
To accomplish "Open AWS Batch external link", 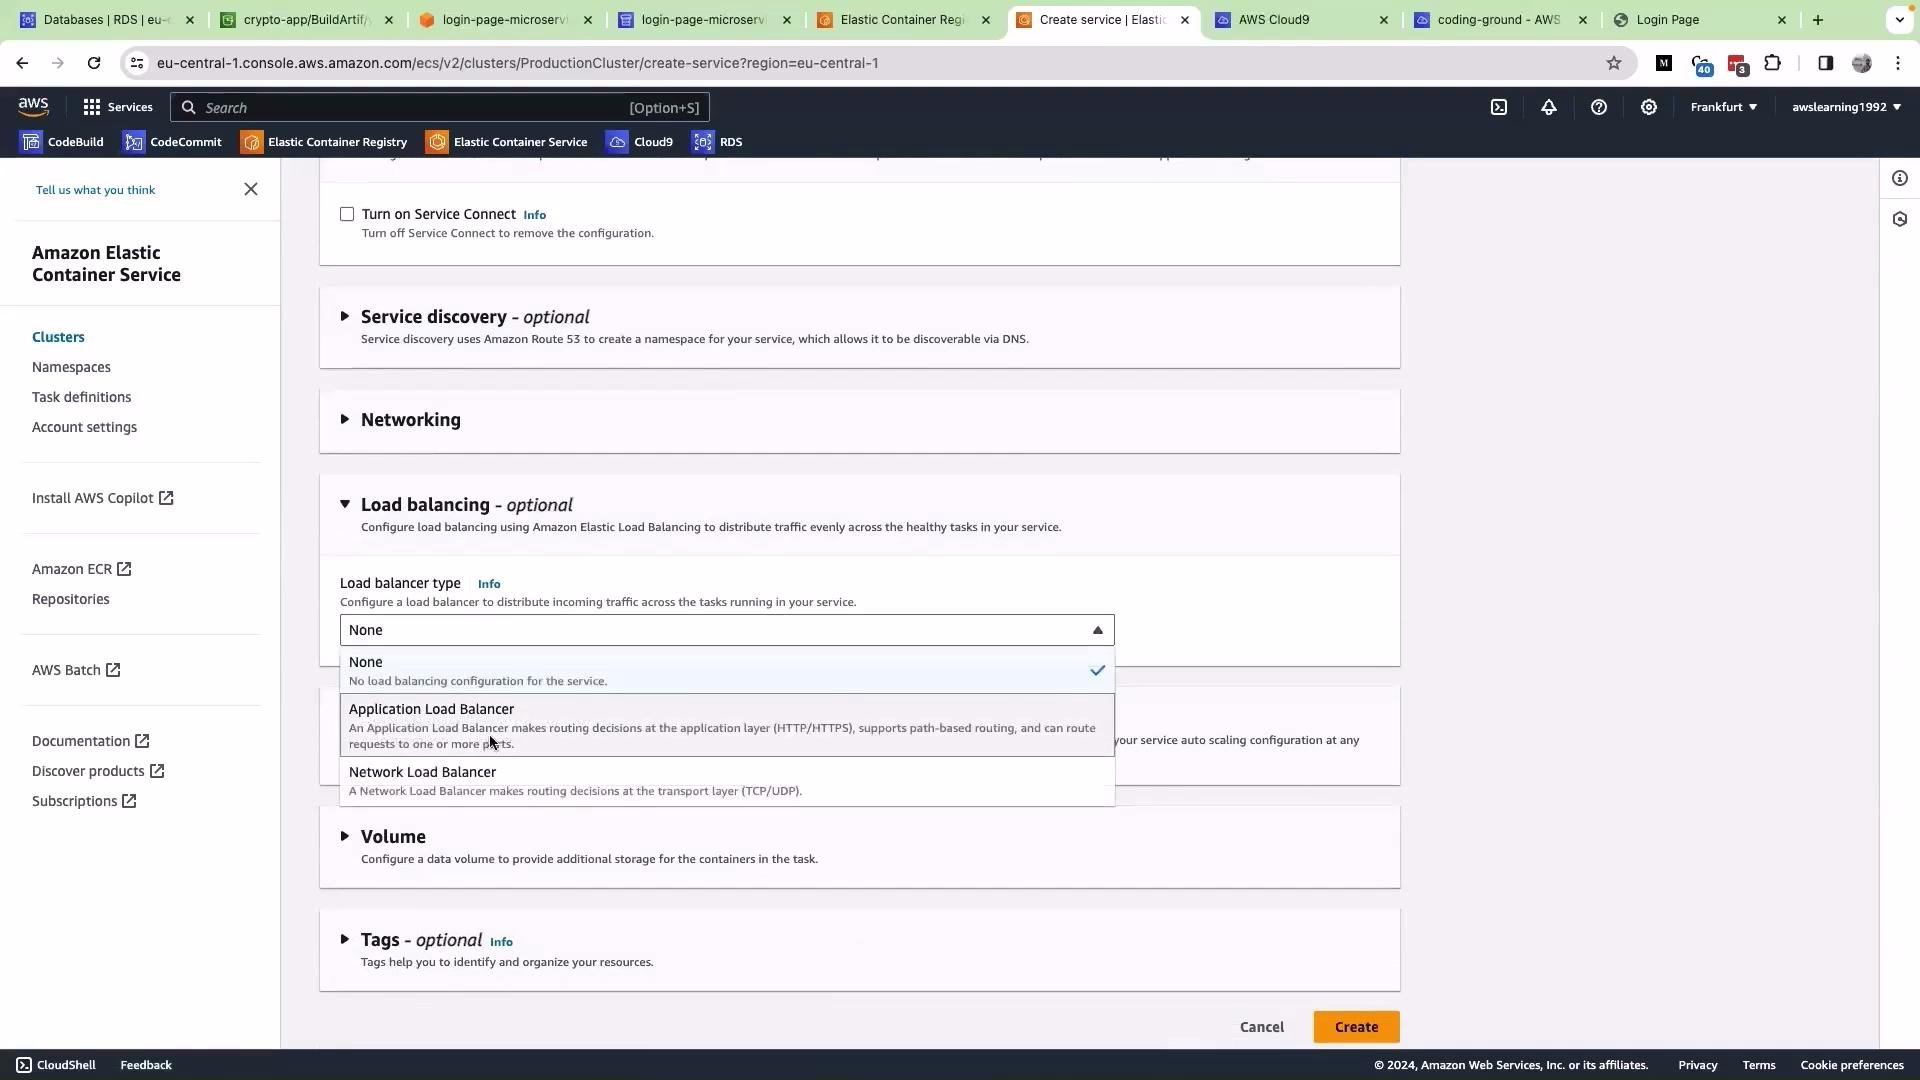I will [76, 670].
